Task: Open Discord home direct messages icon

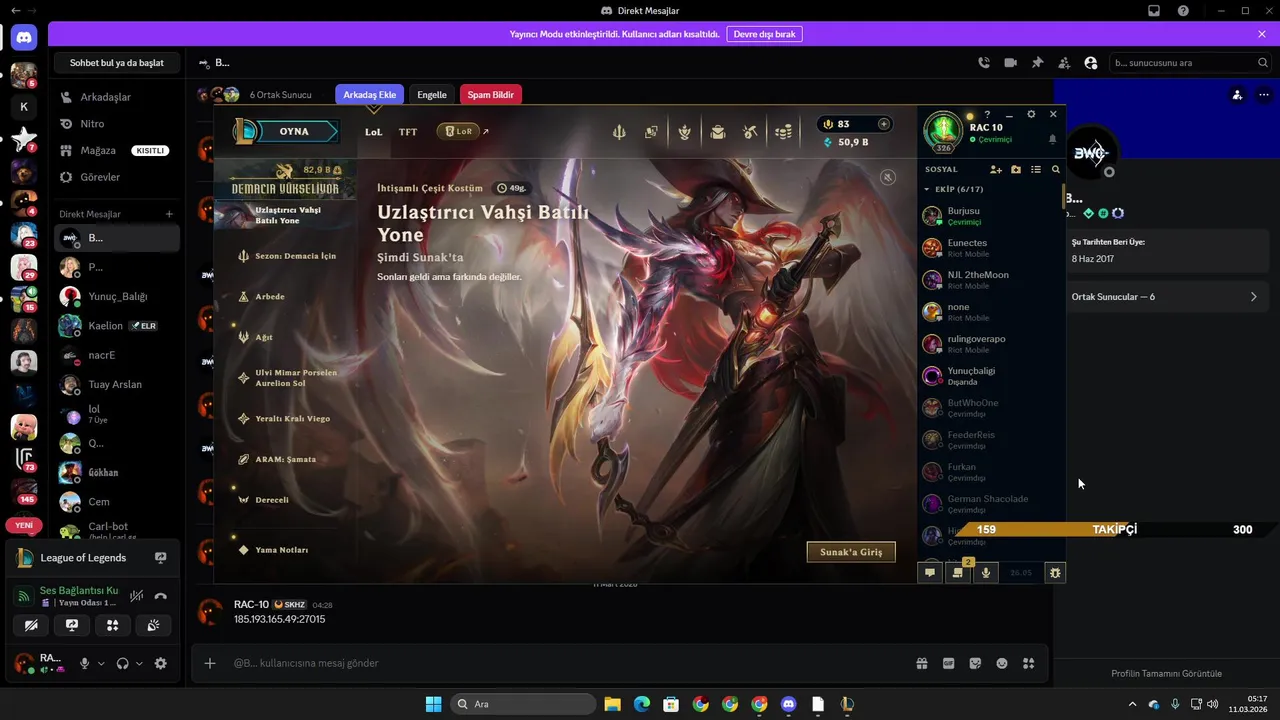Action: tap(24, 38)
